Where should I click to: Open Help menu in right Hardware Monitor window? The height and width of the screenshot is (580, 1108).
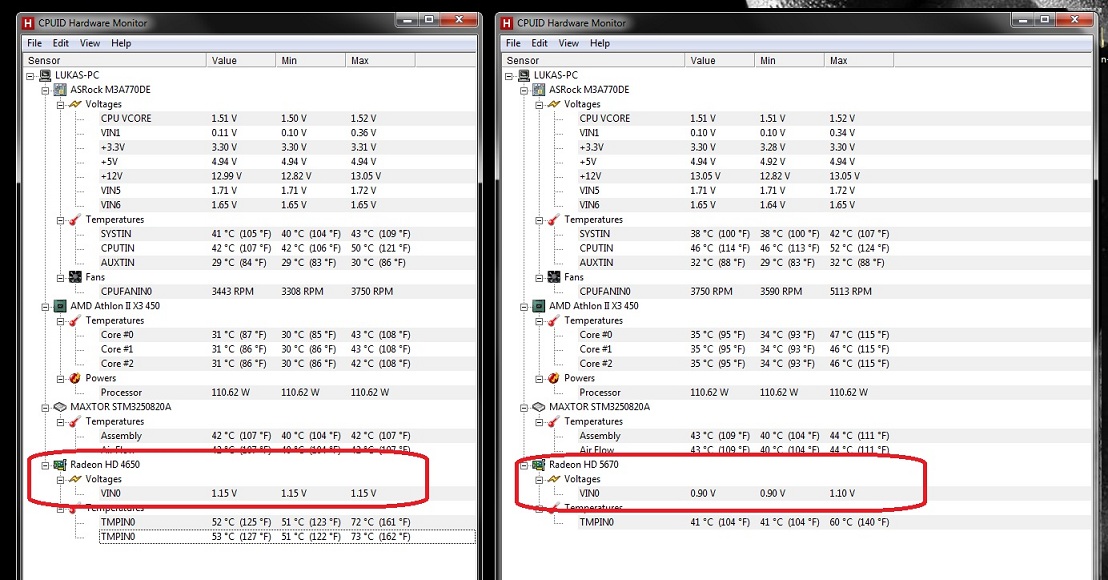click(599, 43)
